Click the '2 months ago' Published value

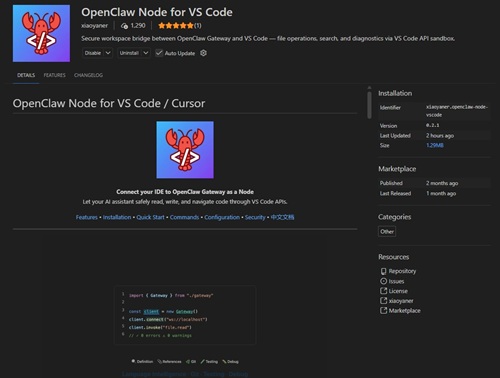(442, 183)
